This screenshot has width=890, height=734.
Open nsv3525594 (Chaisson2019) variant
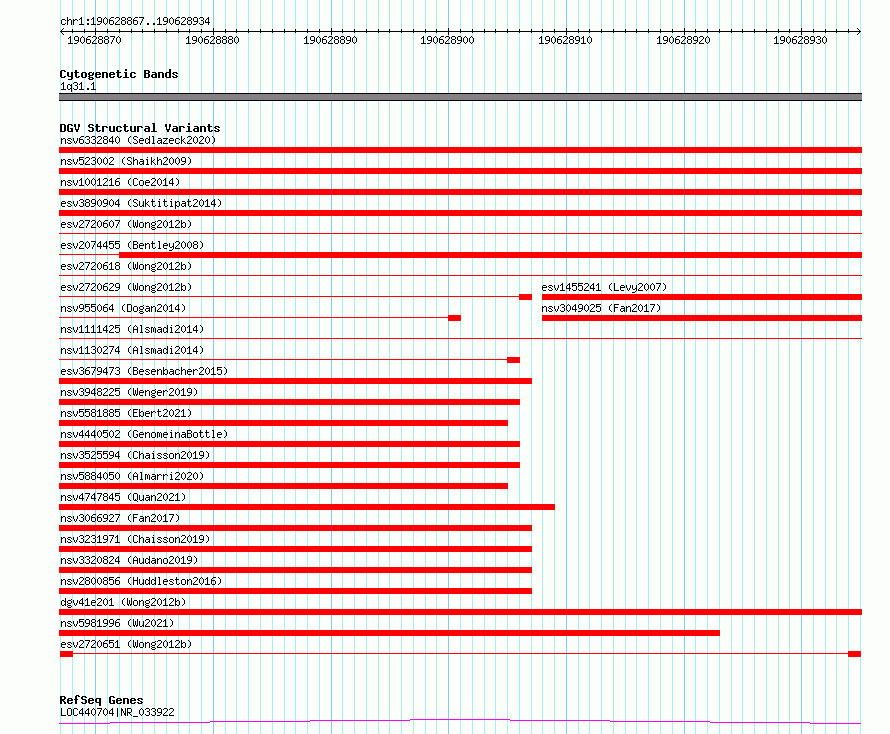coord(135,455)
